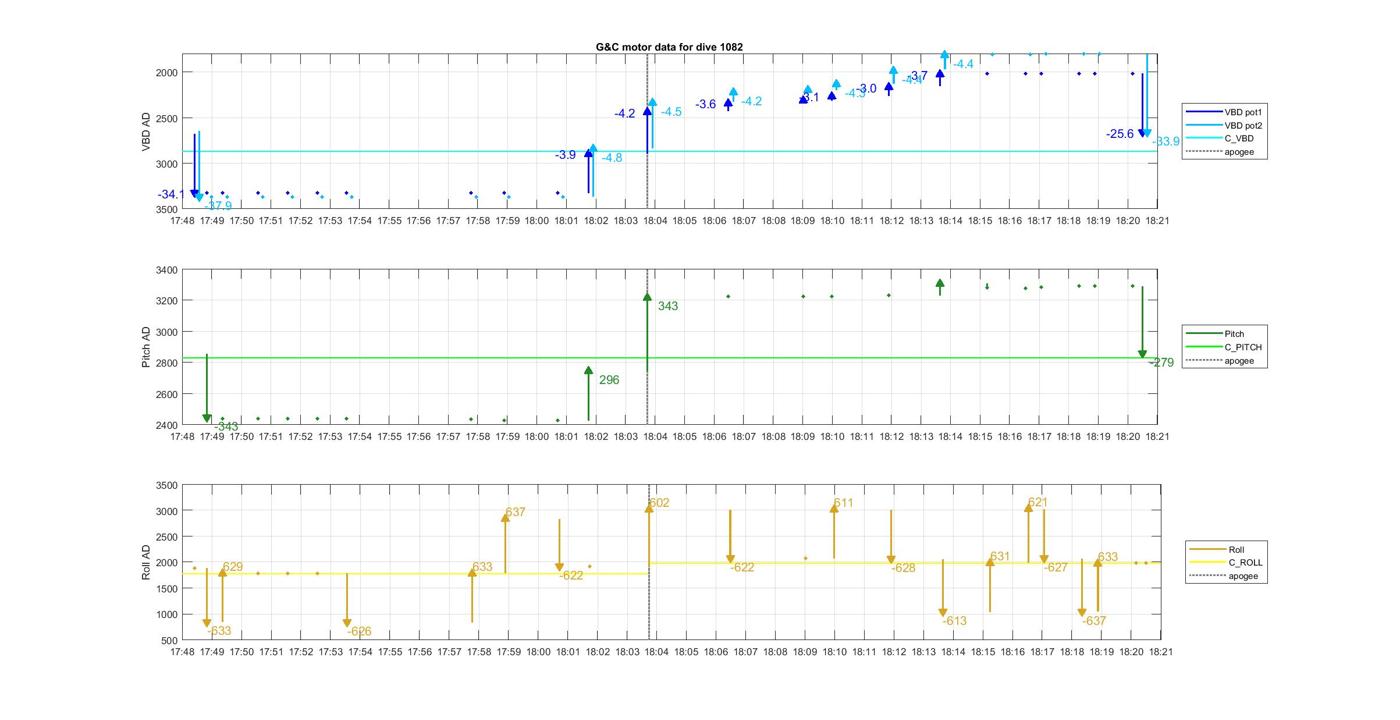Screen dimensions: 1400x720
Task: Click the '-34.1' VBD data label
Action: coord(171,194)
